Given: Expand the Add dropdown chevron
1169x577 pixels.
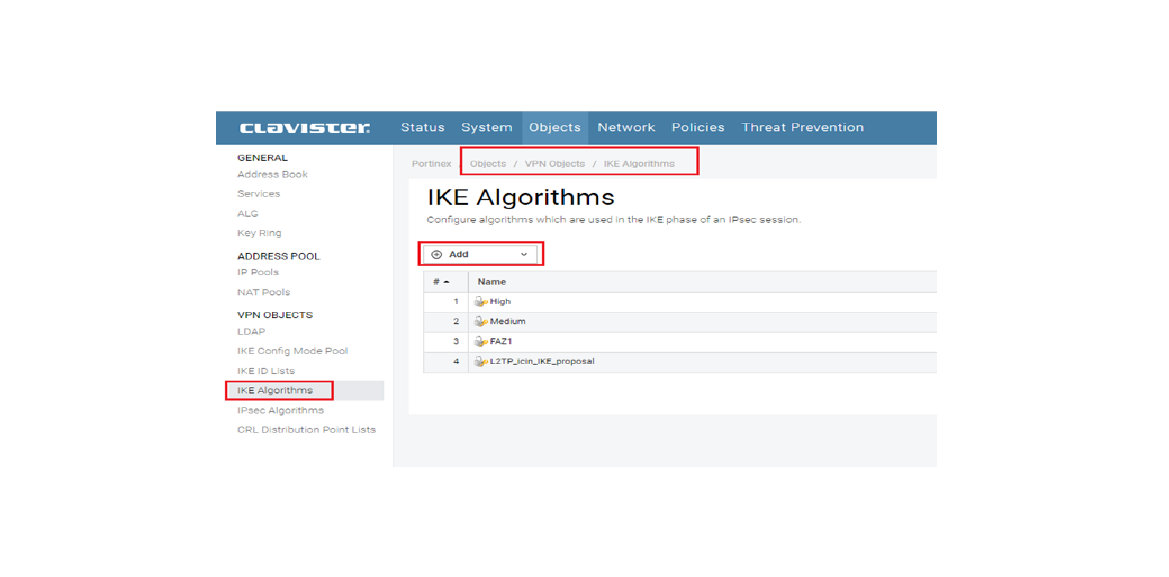Looking at the screenshot, I should pos(523,255).
